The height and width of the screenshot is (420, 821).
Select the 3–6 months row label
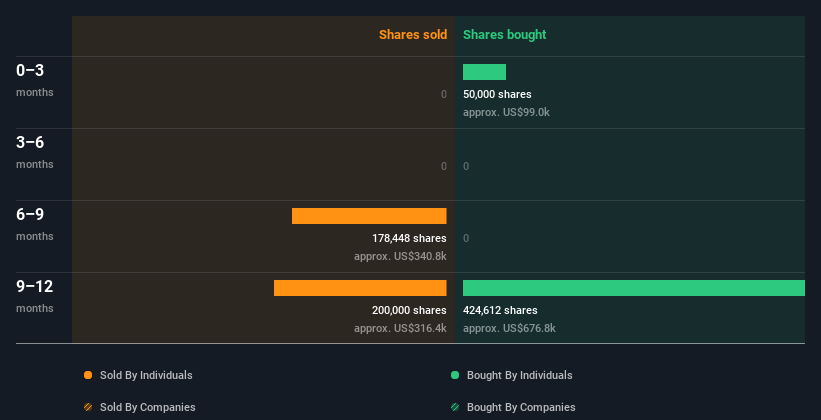click(35, 152)
